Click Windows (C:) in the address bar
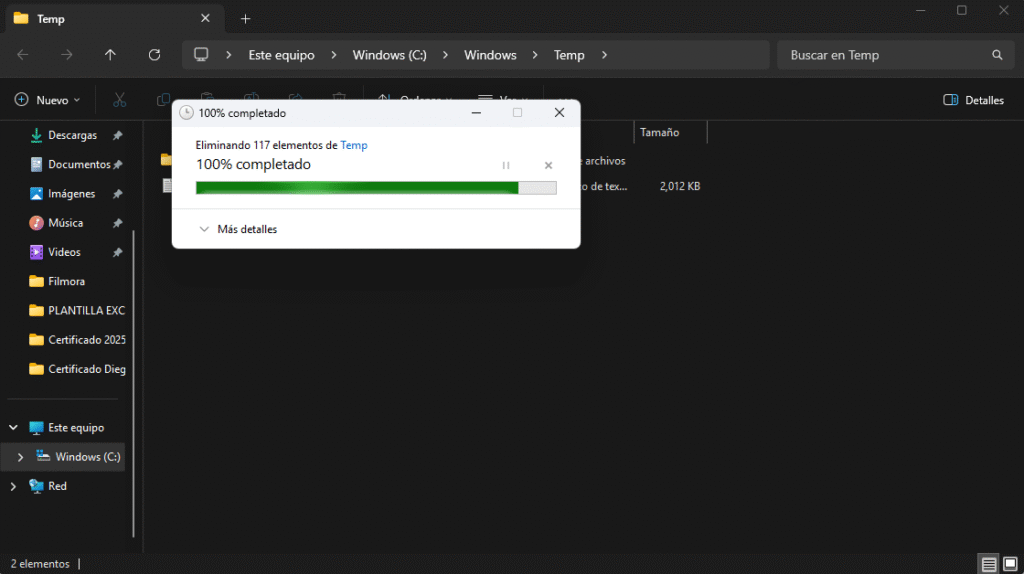This screenshot has height=574, width=1024. coord(390,55)
